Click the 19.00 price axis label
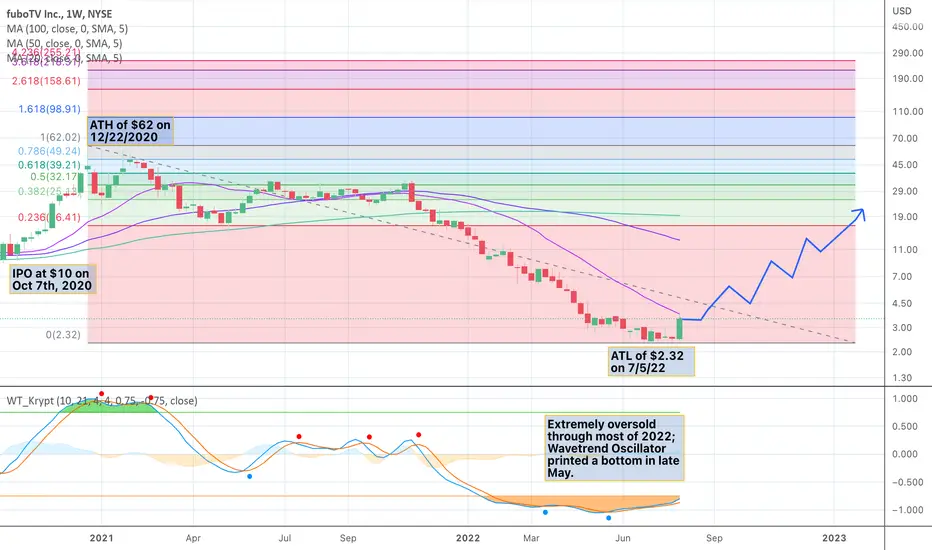Viewport: 932px width, 550px height. point(905,217)
